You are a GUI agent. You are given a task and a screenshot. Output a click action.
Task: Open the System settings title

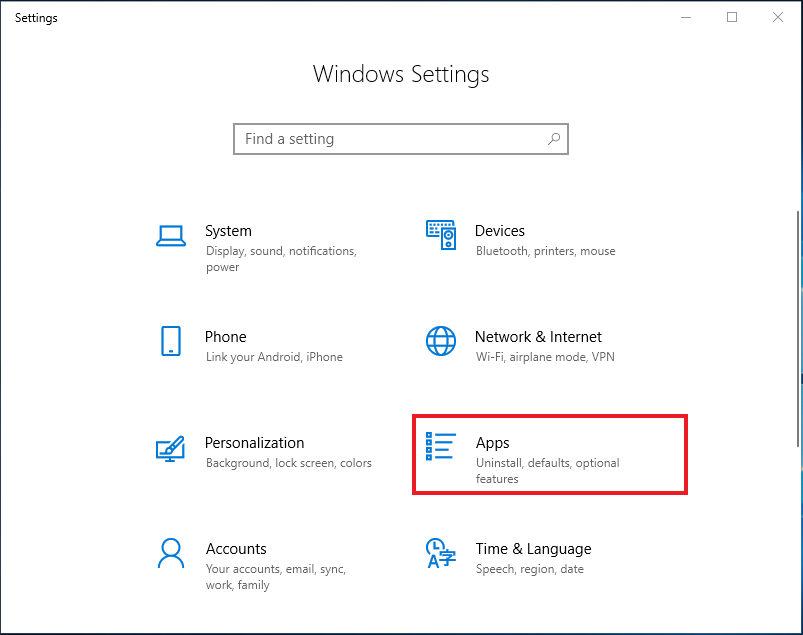pos(228,231)
